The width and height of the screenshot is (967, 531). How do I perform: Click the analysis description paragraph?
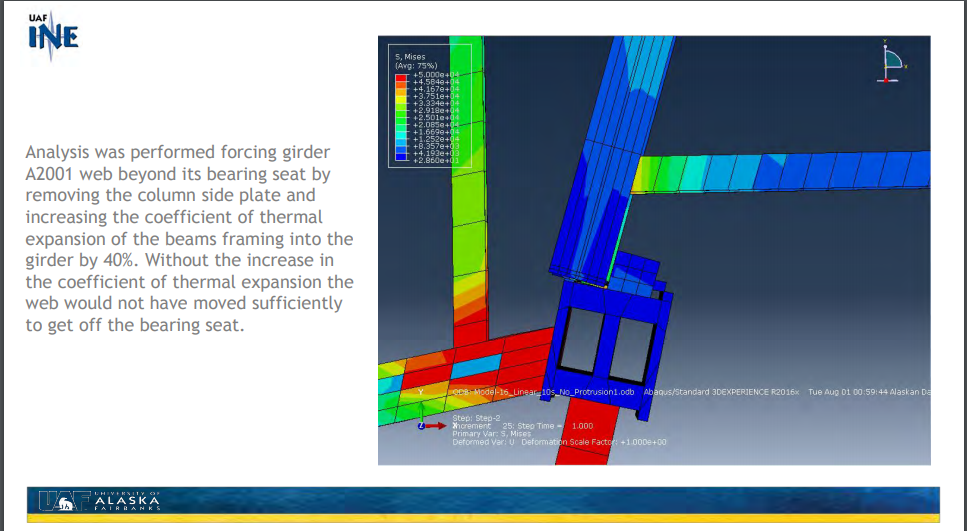click(x=189, y=238)
